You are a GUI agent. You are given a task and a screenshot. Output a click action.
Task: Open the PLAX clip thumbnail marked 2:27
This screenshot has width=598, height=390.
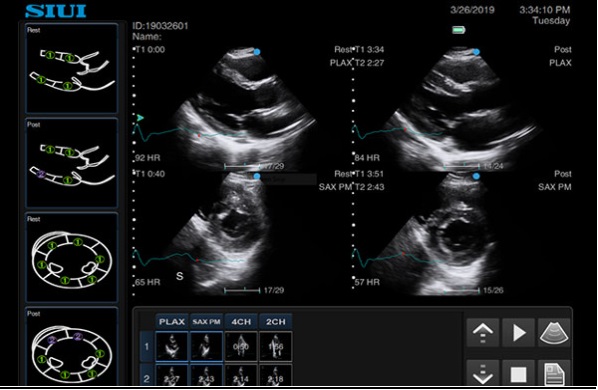(172, 374)
